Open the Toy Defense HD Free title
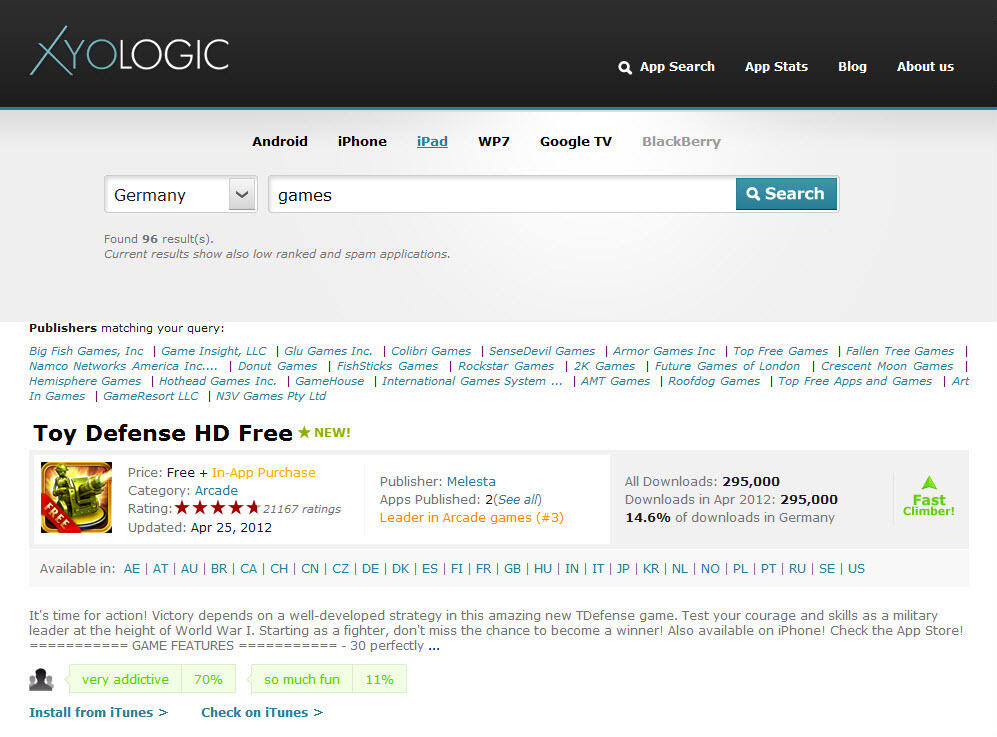 pos(163,433)
